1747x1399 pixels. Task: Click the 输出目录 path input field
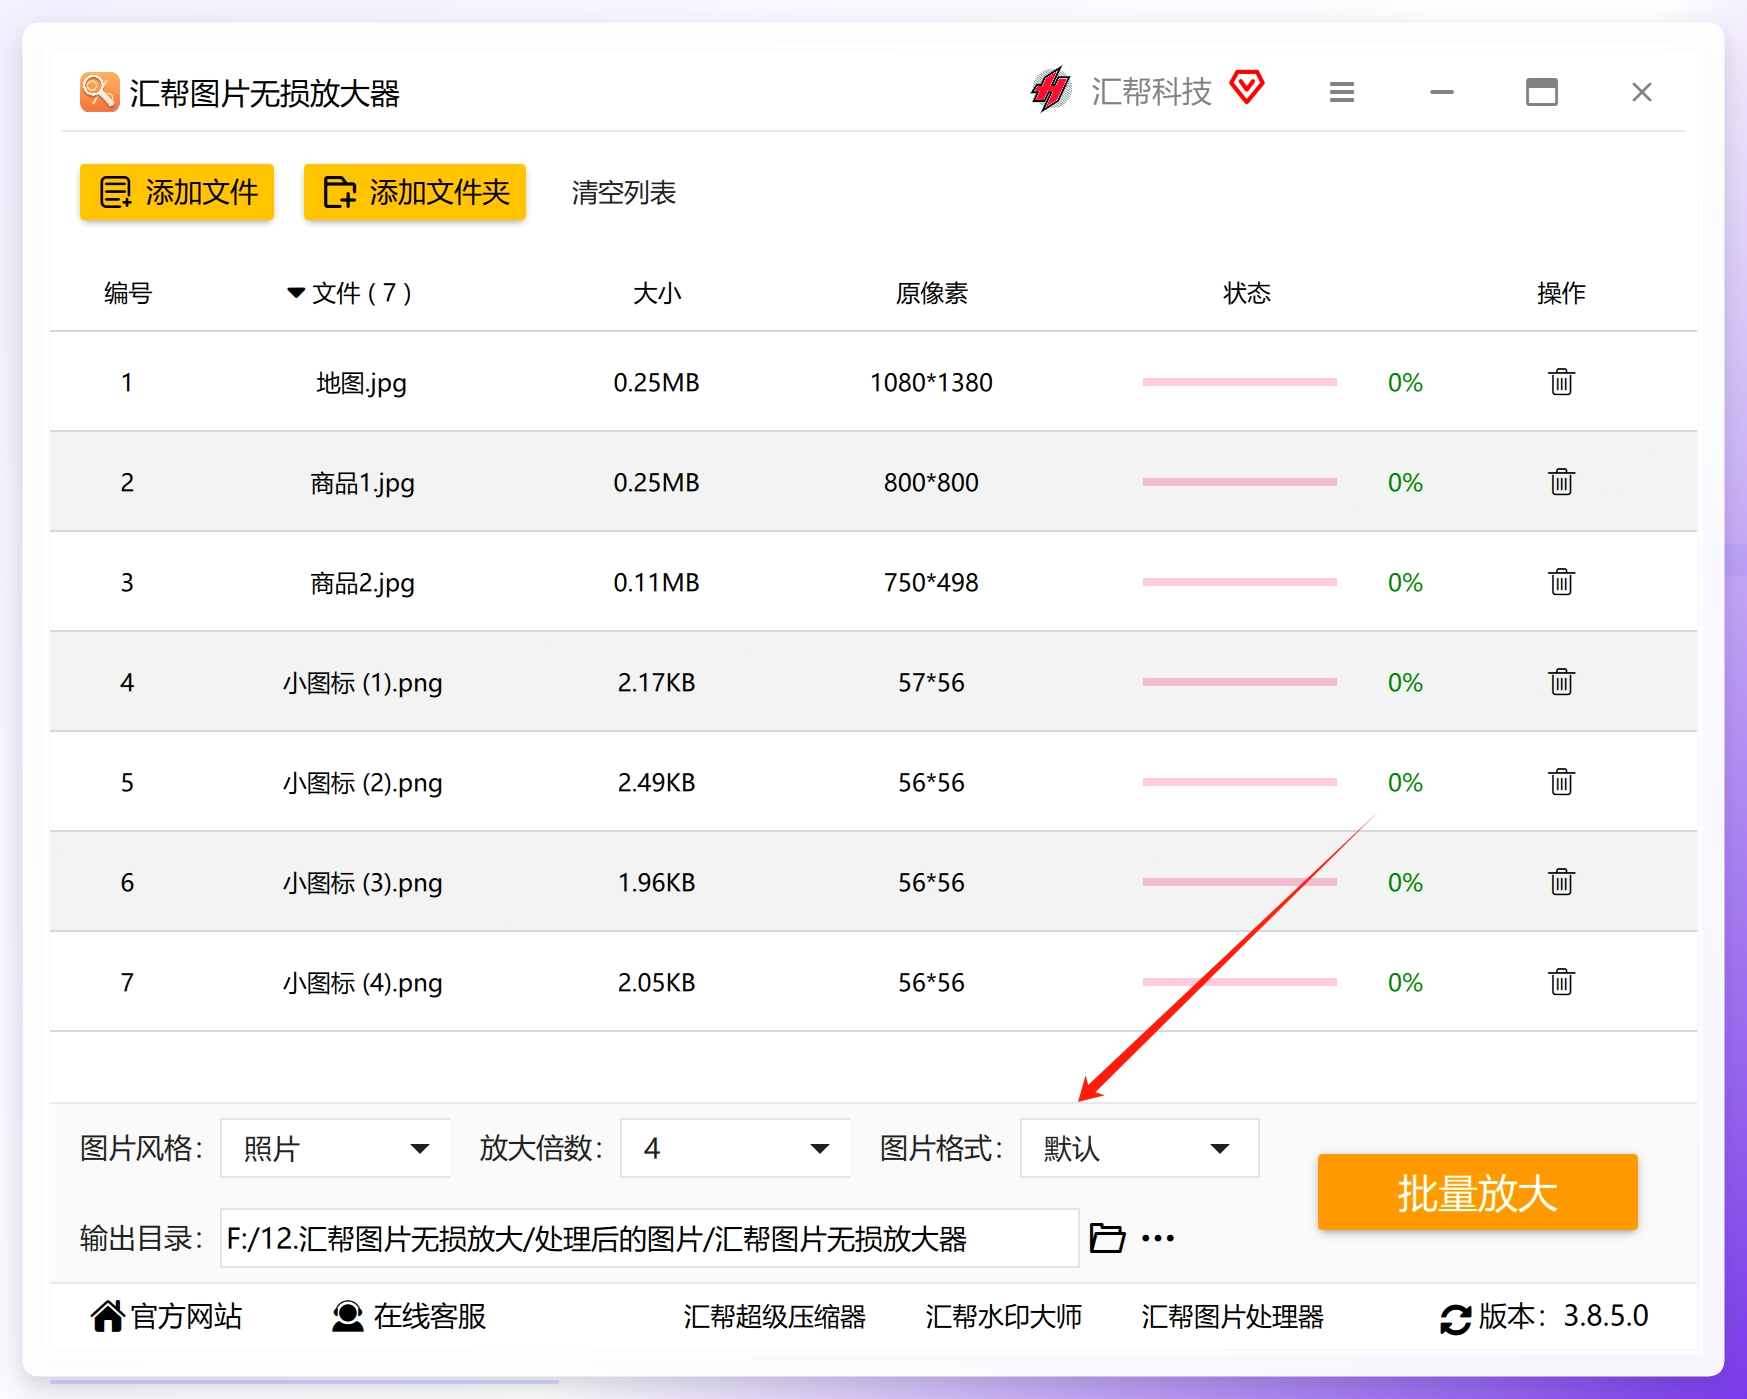pyautogui.click(x=650, y=1238)
